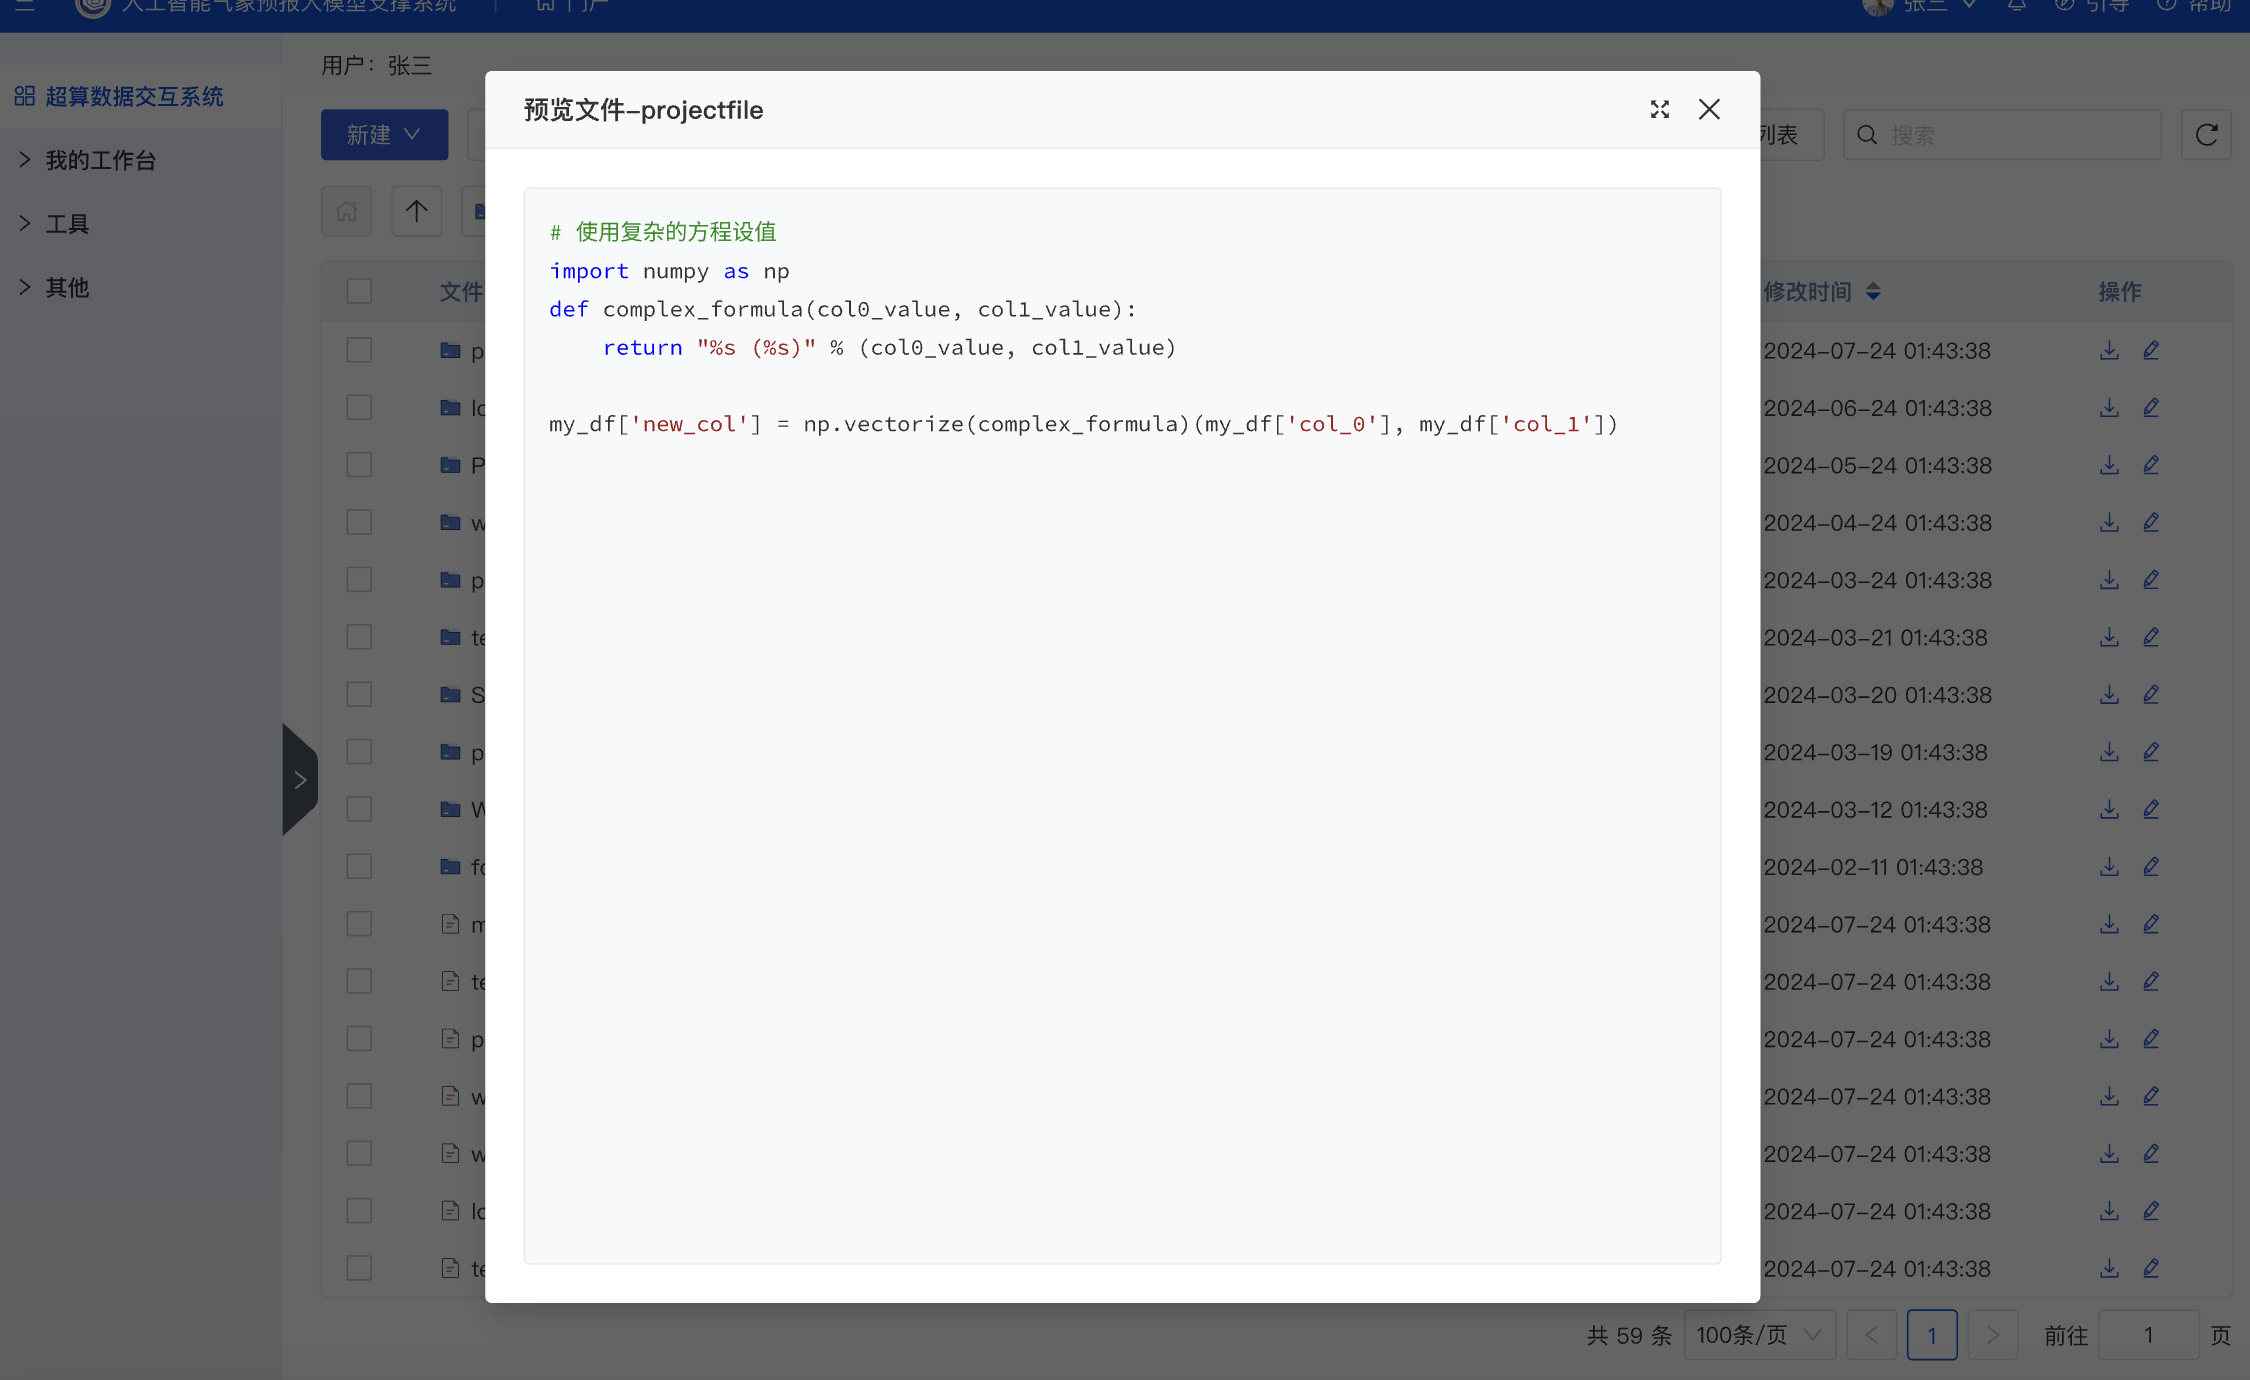Expand the 工具 sidebar menu
This screenshot has width=2250, height=1380.
click(x=67, y=224)
